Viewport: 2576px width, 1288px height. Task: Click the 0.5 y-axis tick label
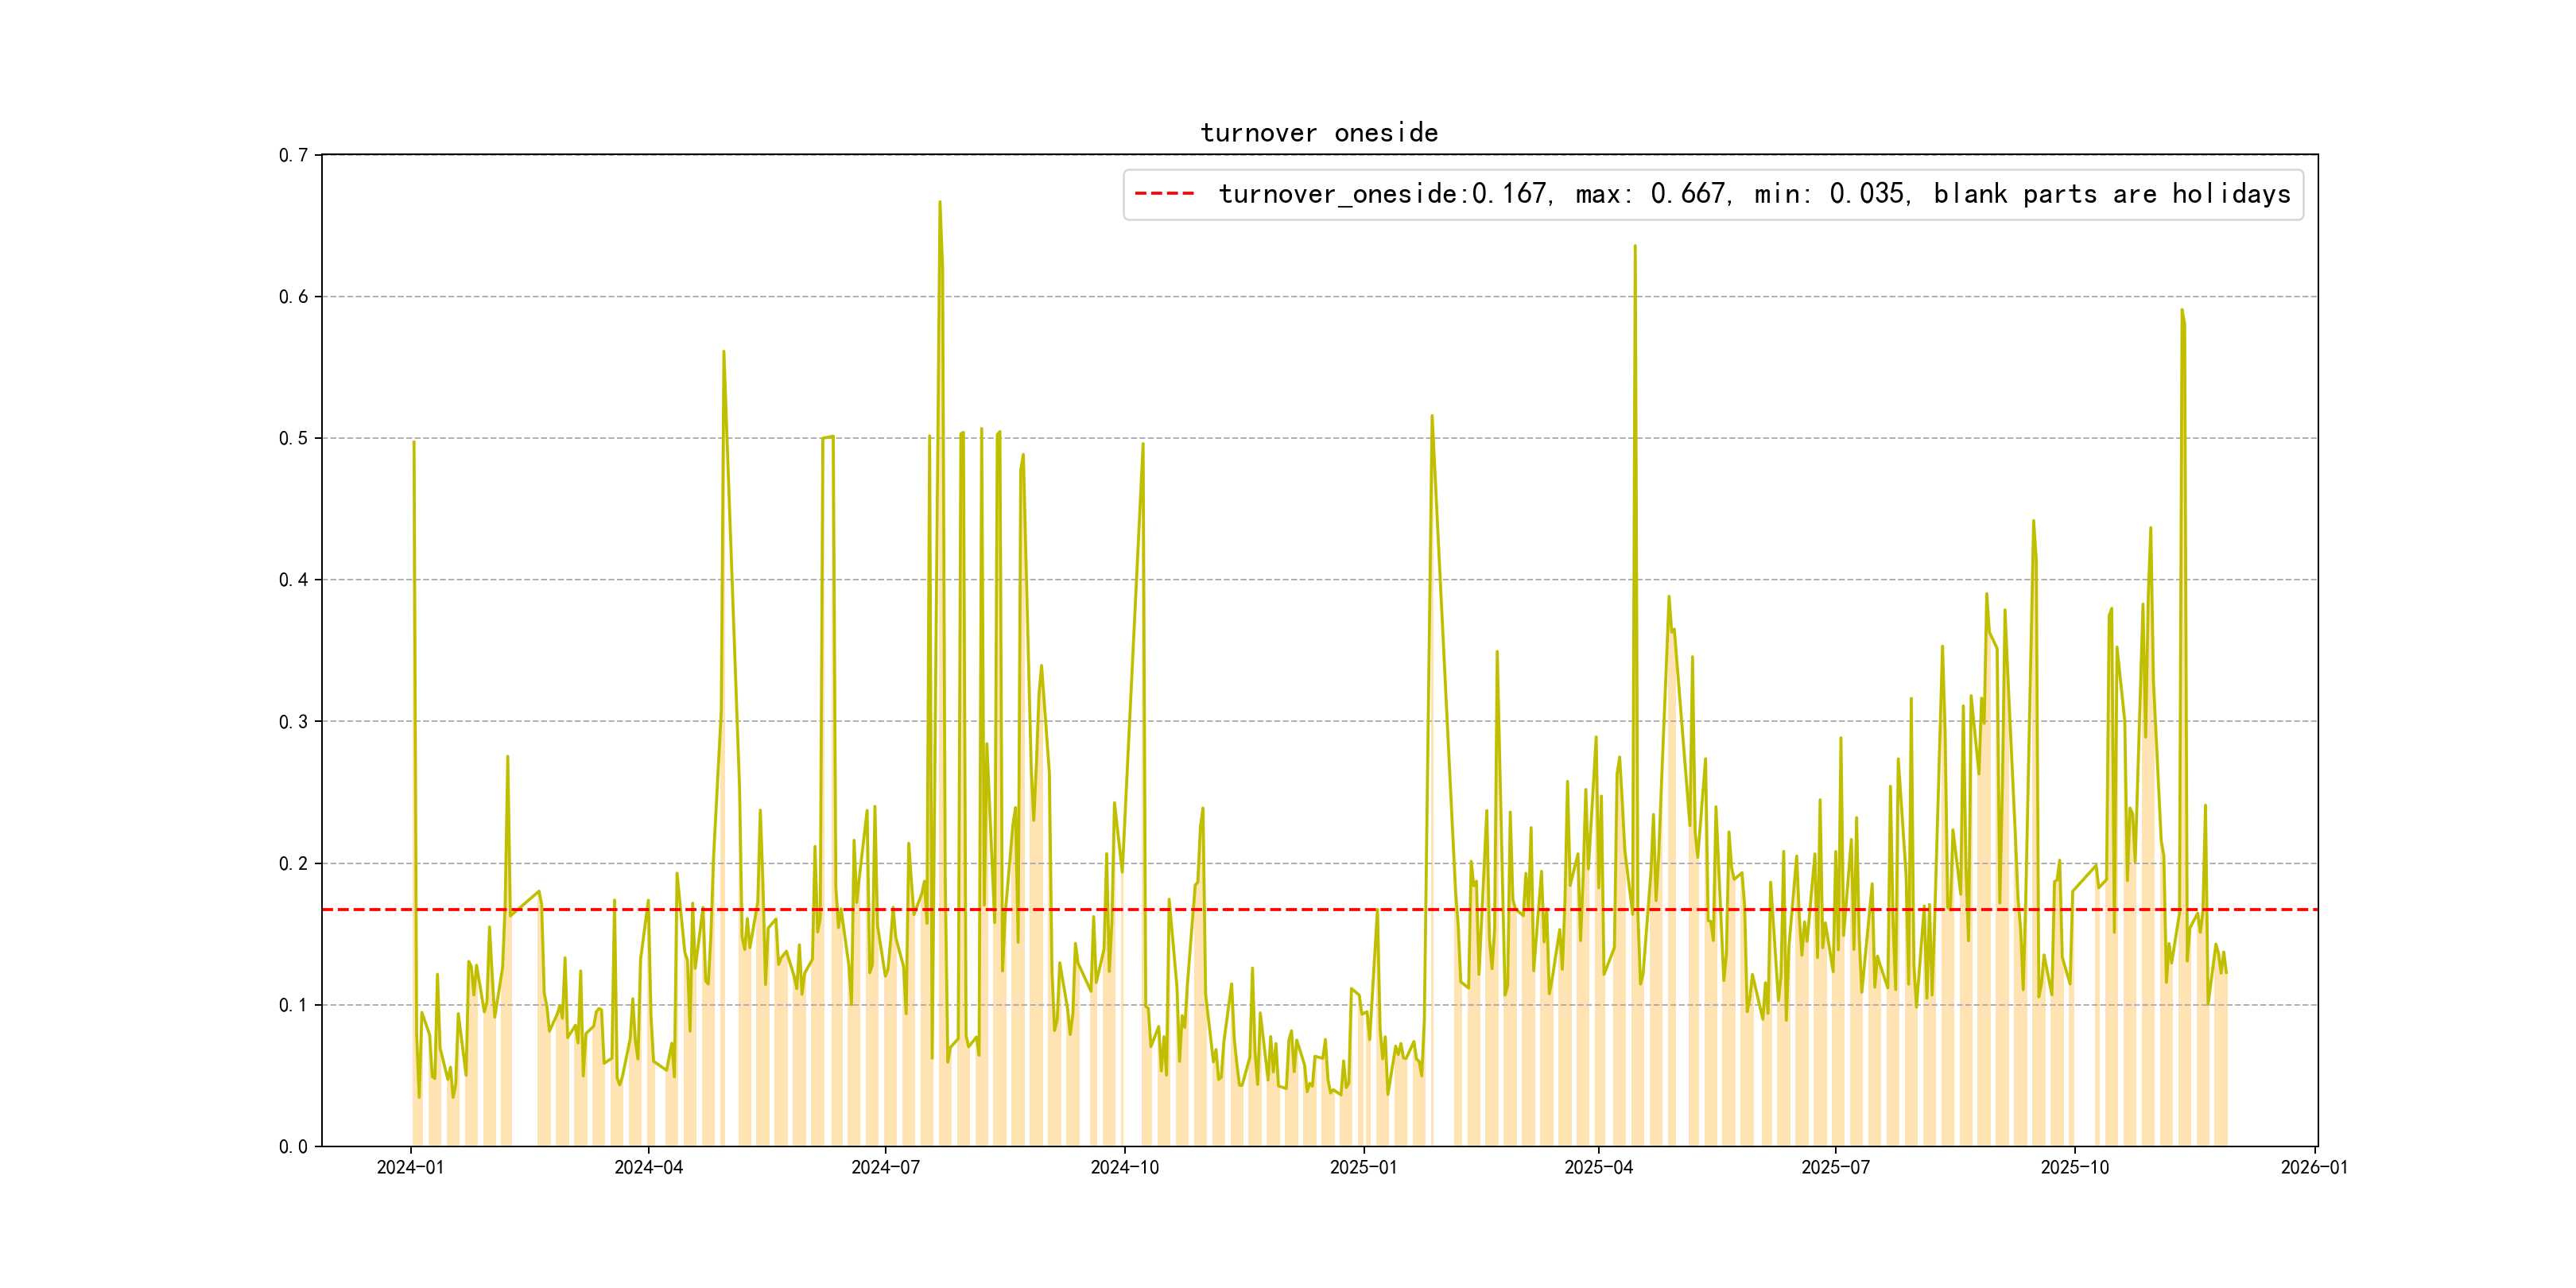[293, 438]
